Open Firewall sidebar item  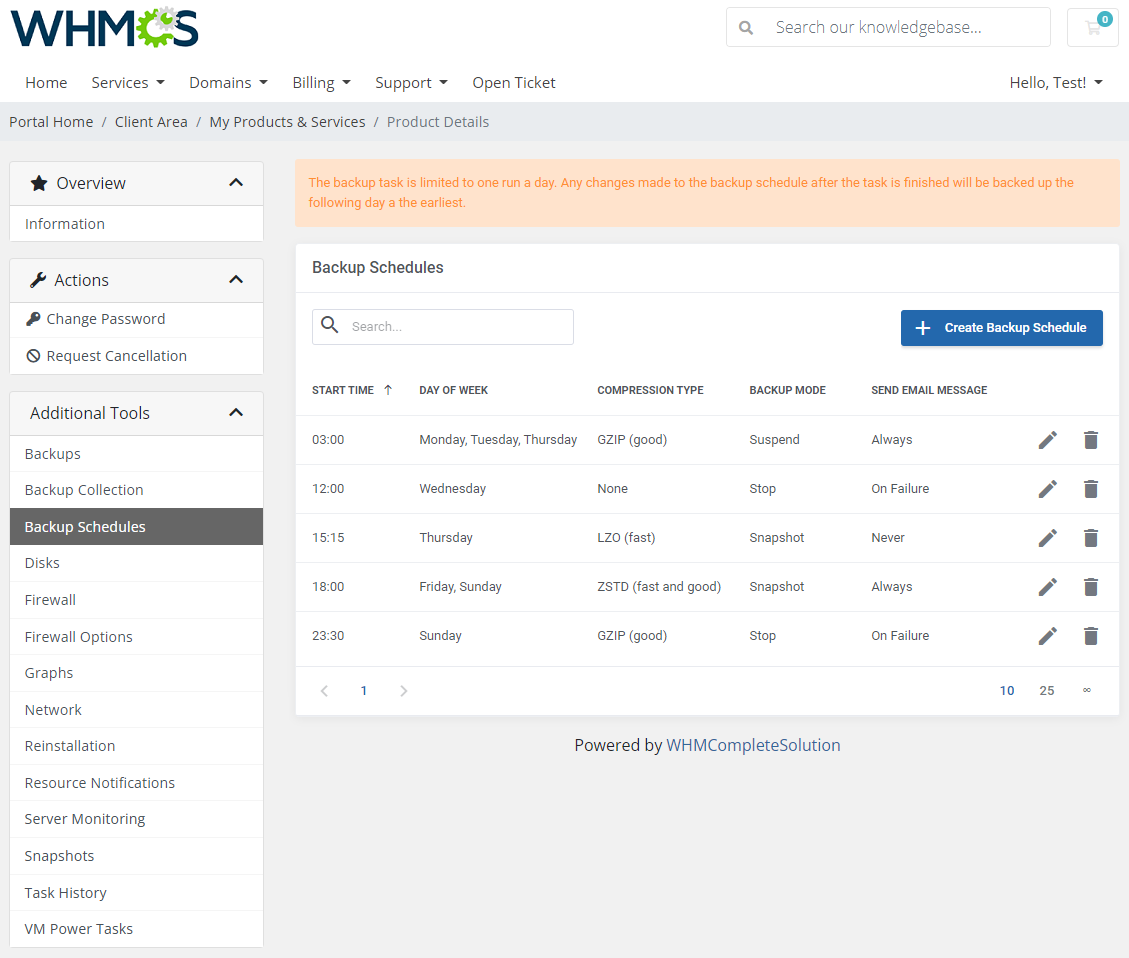click(137, 600)
